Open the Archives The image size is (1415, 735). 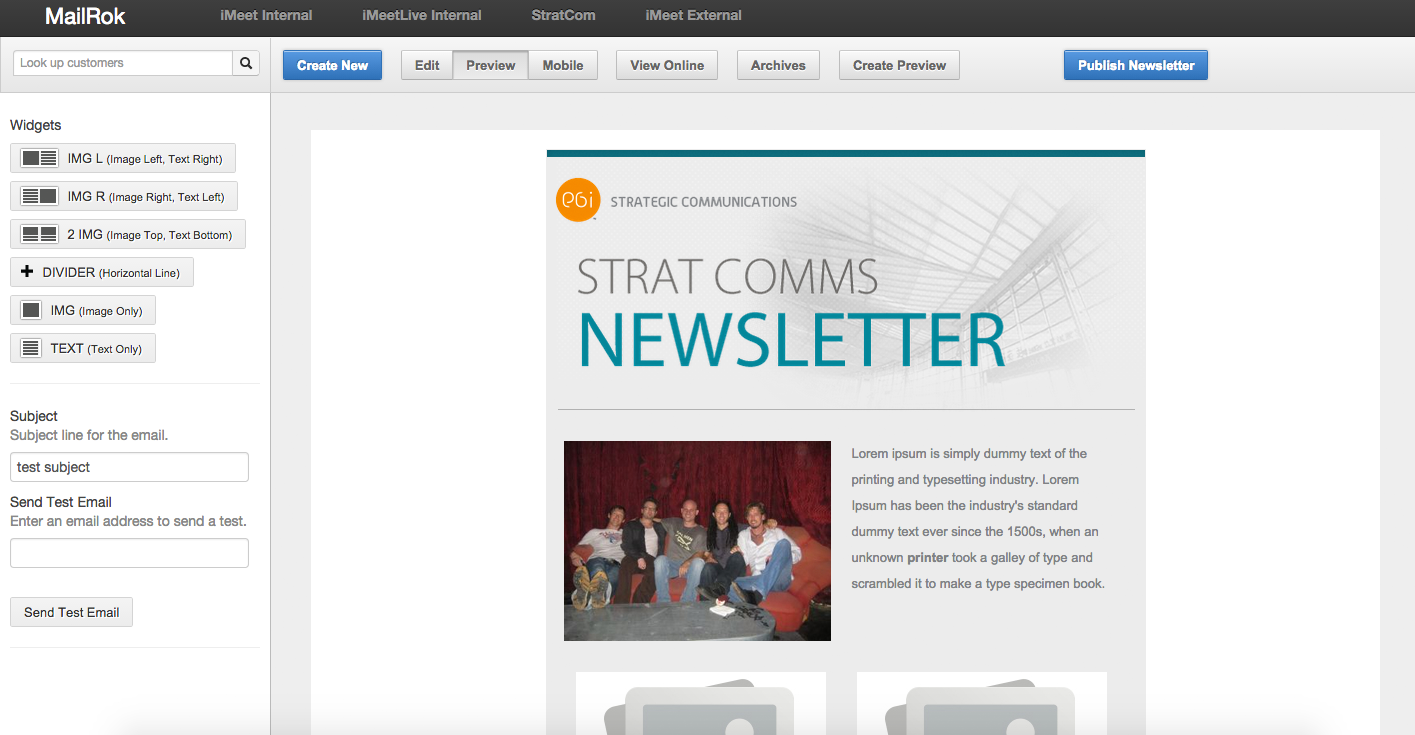point(778,65)
